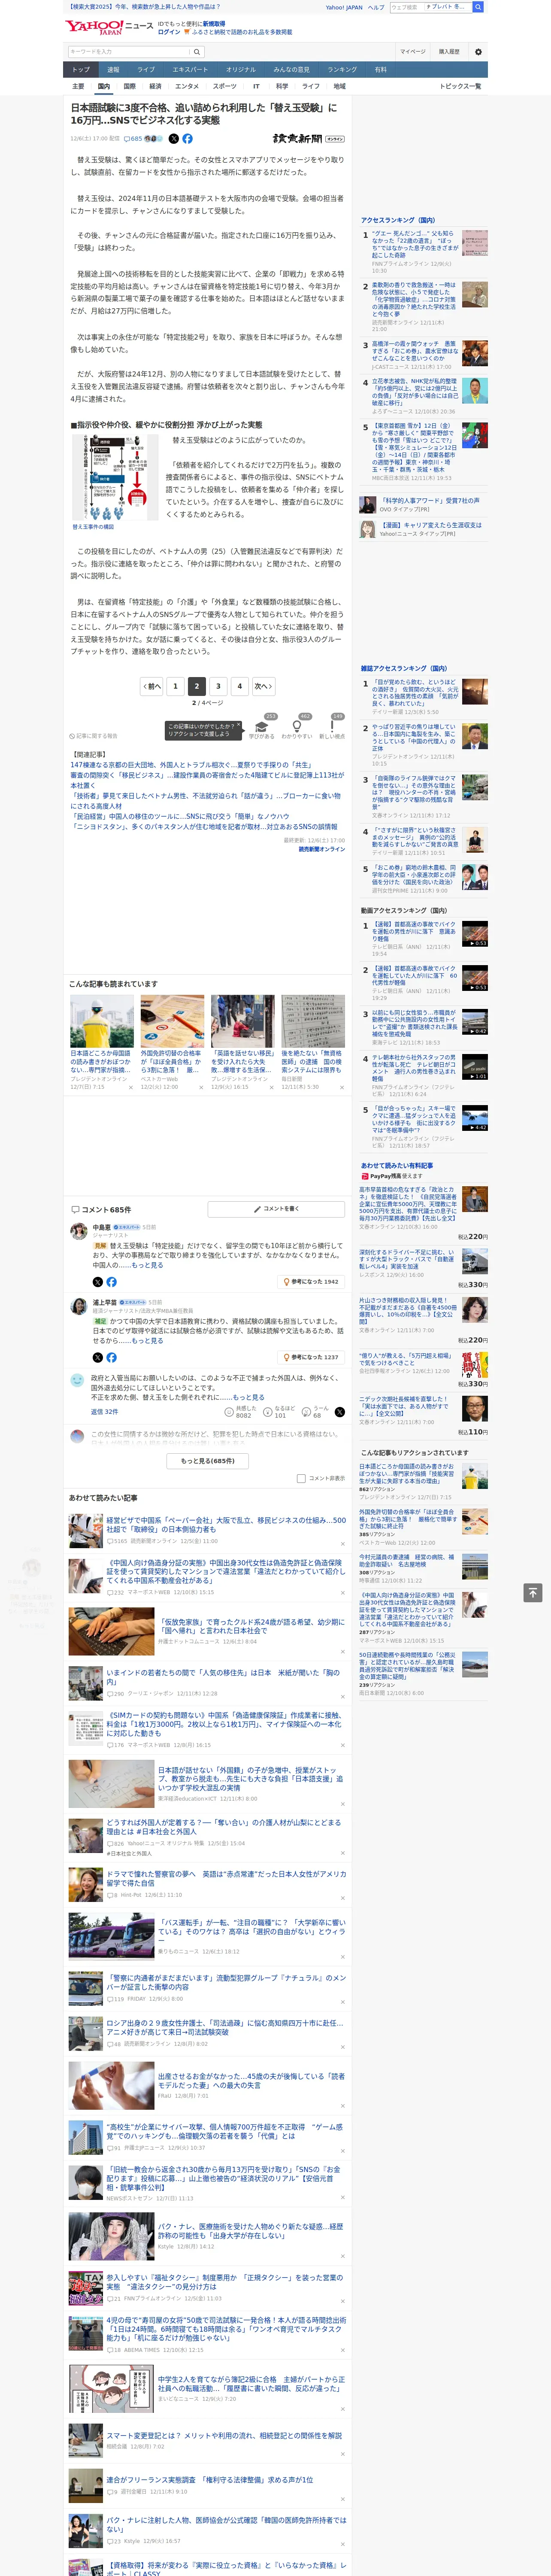The height and width of the screenshot is (2576, 551).
Task: Select the スポーツ category tab
Action: click(x=224, y=86)
